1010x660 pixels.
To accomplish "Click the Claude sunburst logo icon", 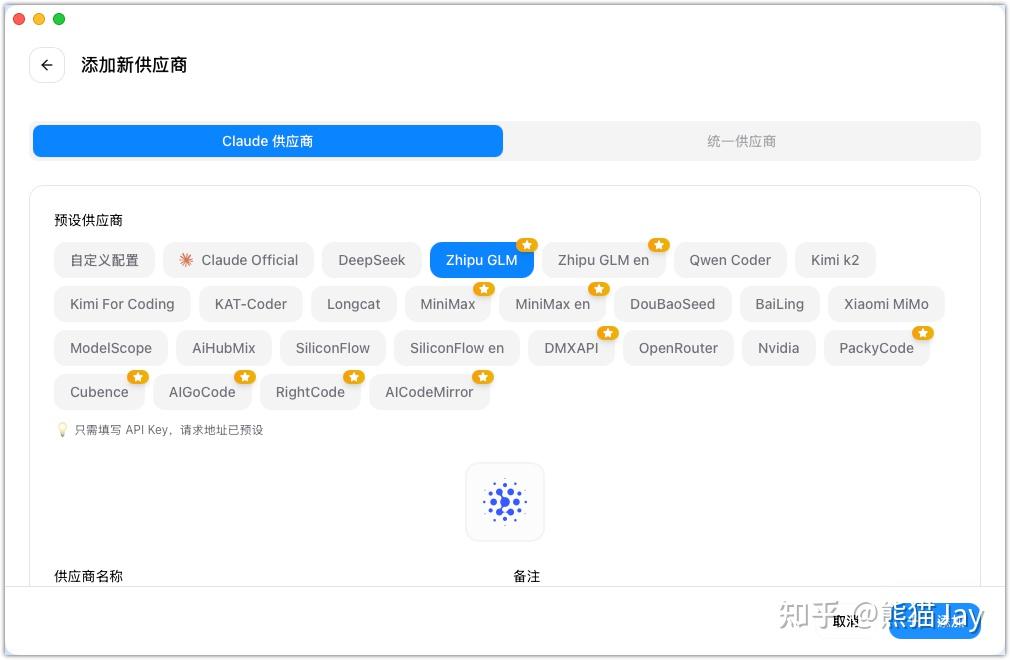I will click(x=186, y=260).
